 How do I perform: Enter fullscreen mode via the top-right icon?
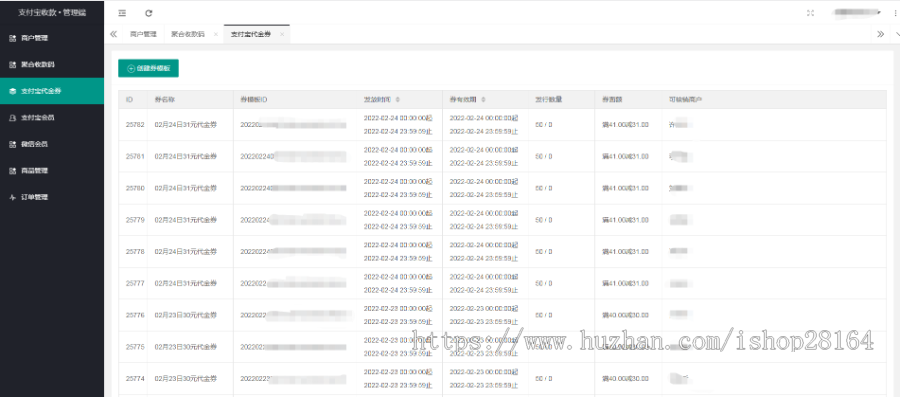click(810, 13)
